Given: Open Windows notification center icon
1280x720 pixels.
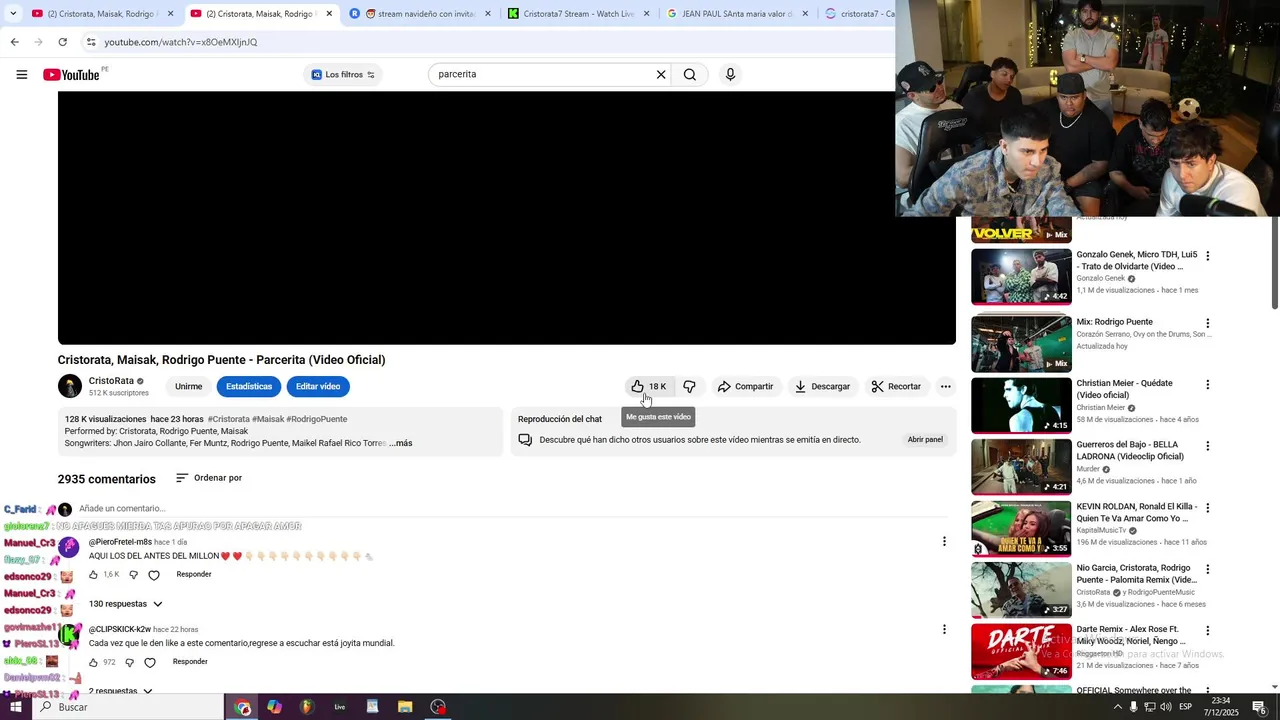Looking at the screenshot, I should pos(1259,707).
